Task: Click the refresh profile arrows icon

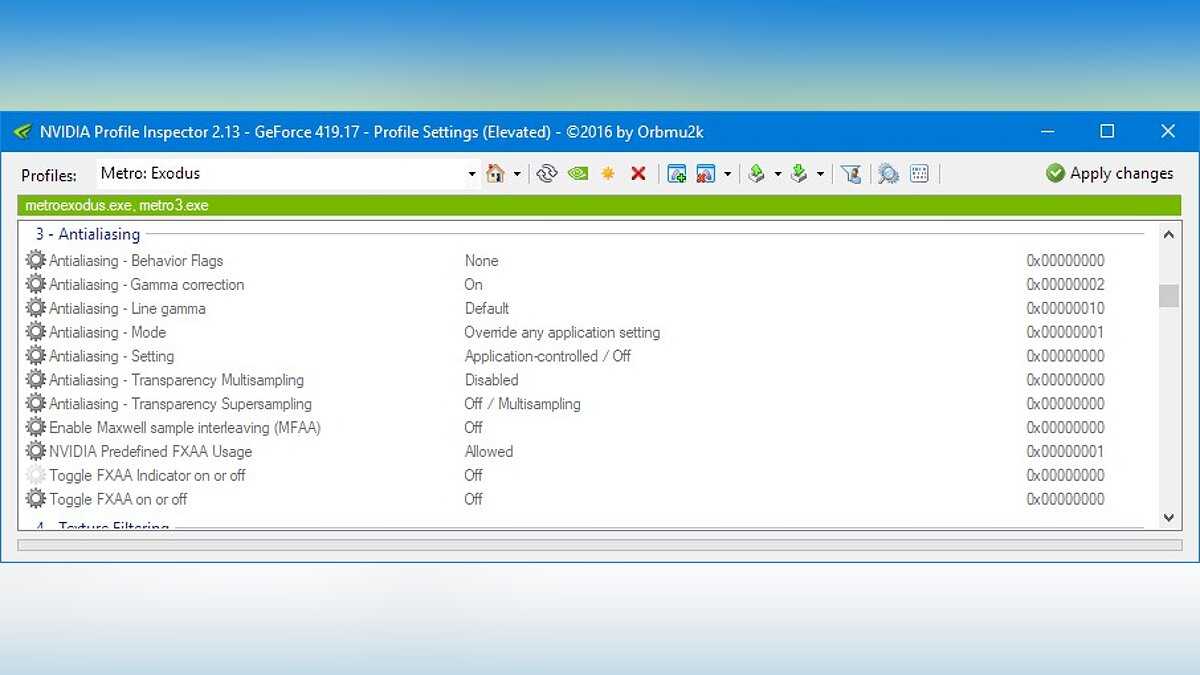Action: tap(546, 174)
